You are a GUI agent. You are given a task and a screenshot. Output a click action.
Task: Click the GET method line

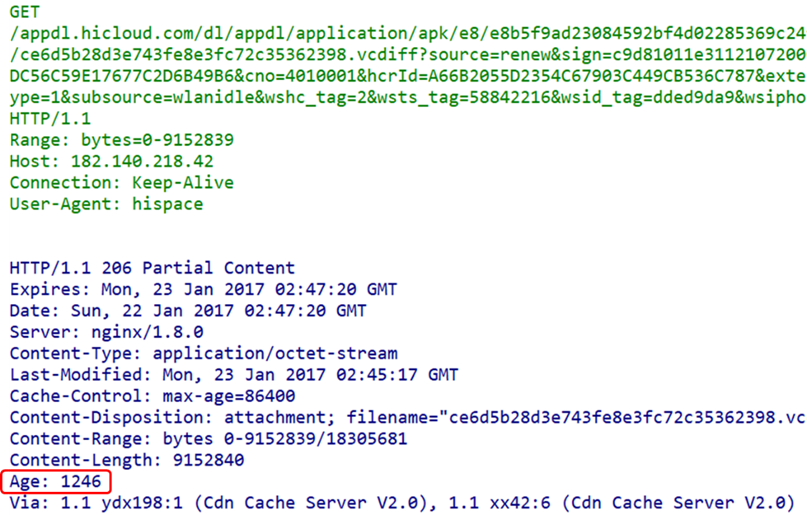pyautogui.click(x=25, y=10)
